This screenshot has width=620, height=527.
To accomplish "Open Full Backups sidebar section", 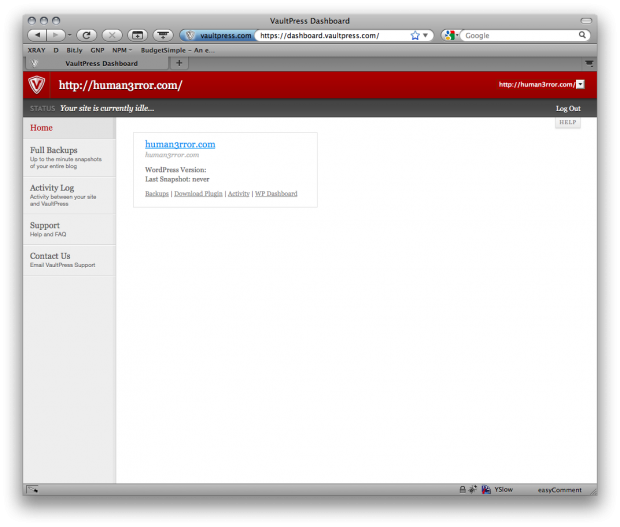I will tap(69, 158).
